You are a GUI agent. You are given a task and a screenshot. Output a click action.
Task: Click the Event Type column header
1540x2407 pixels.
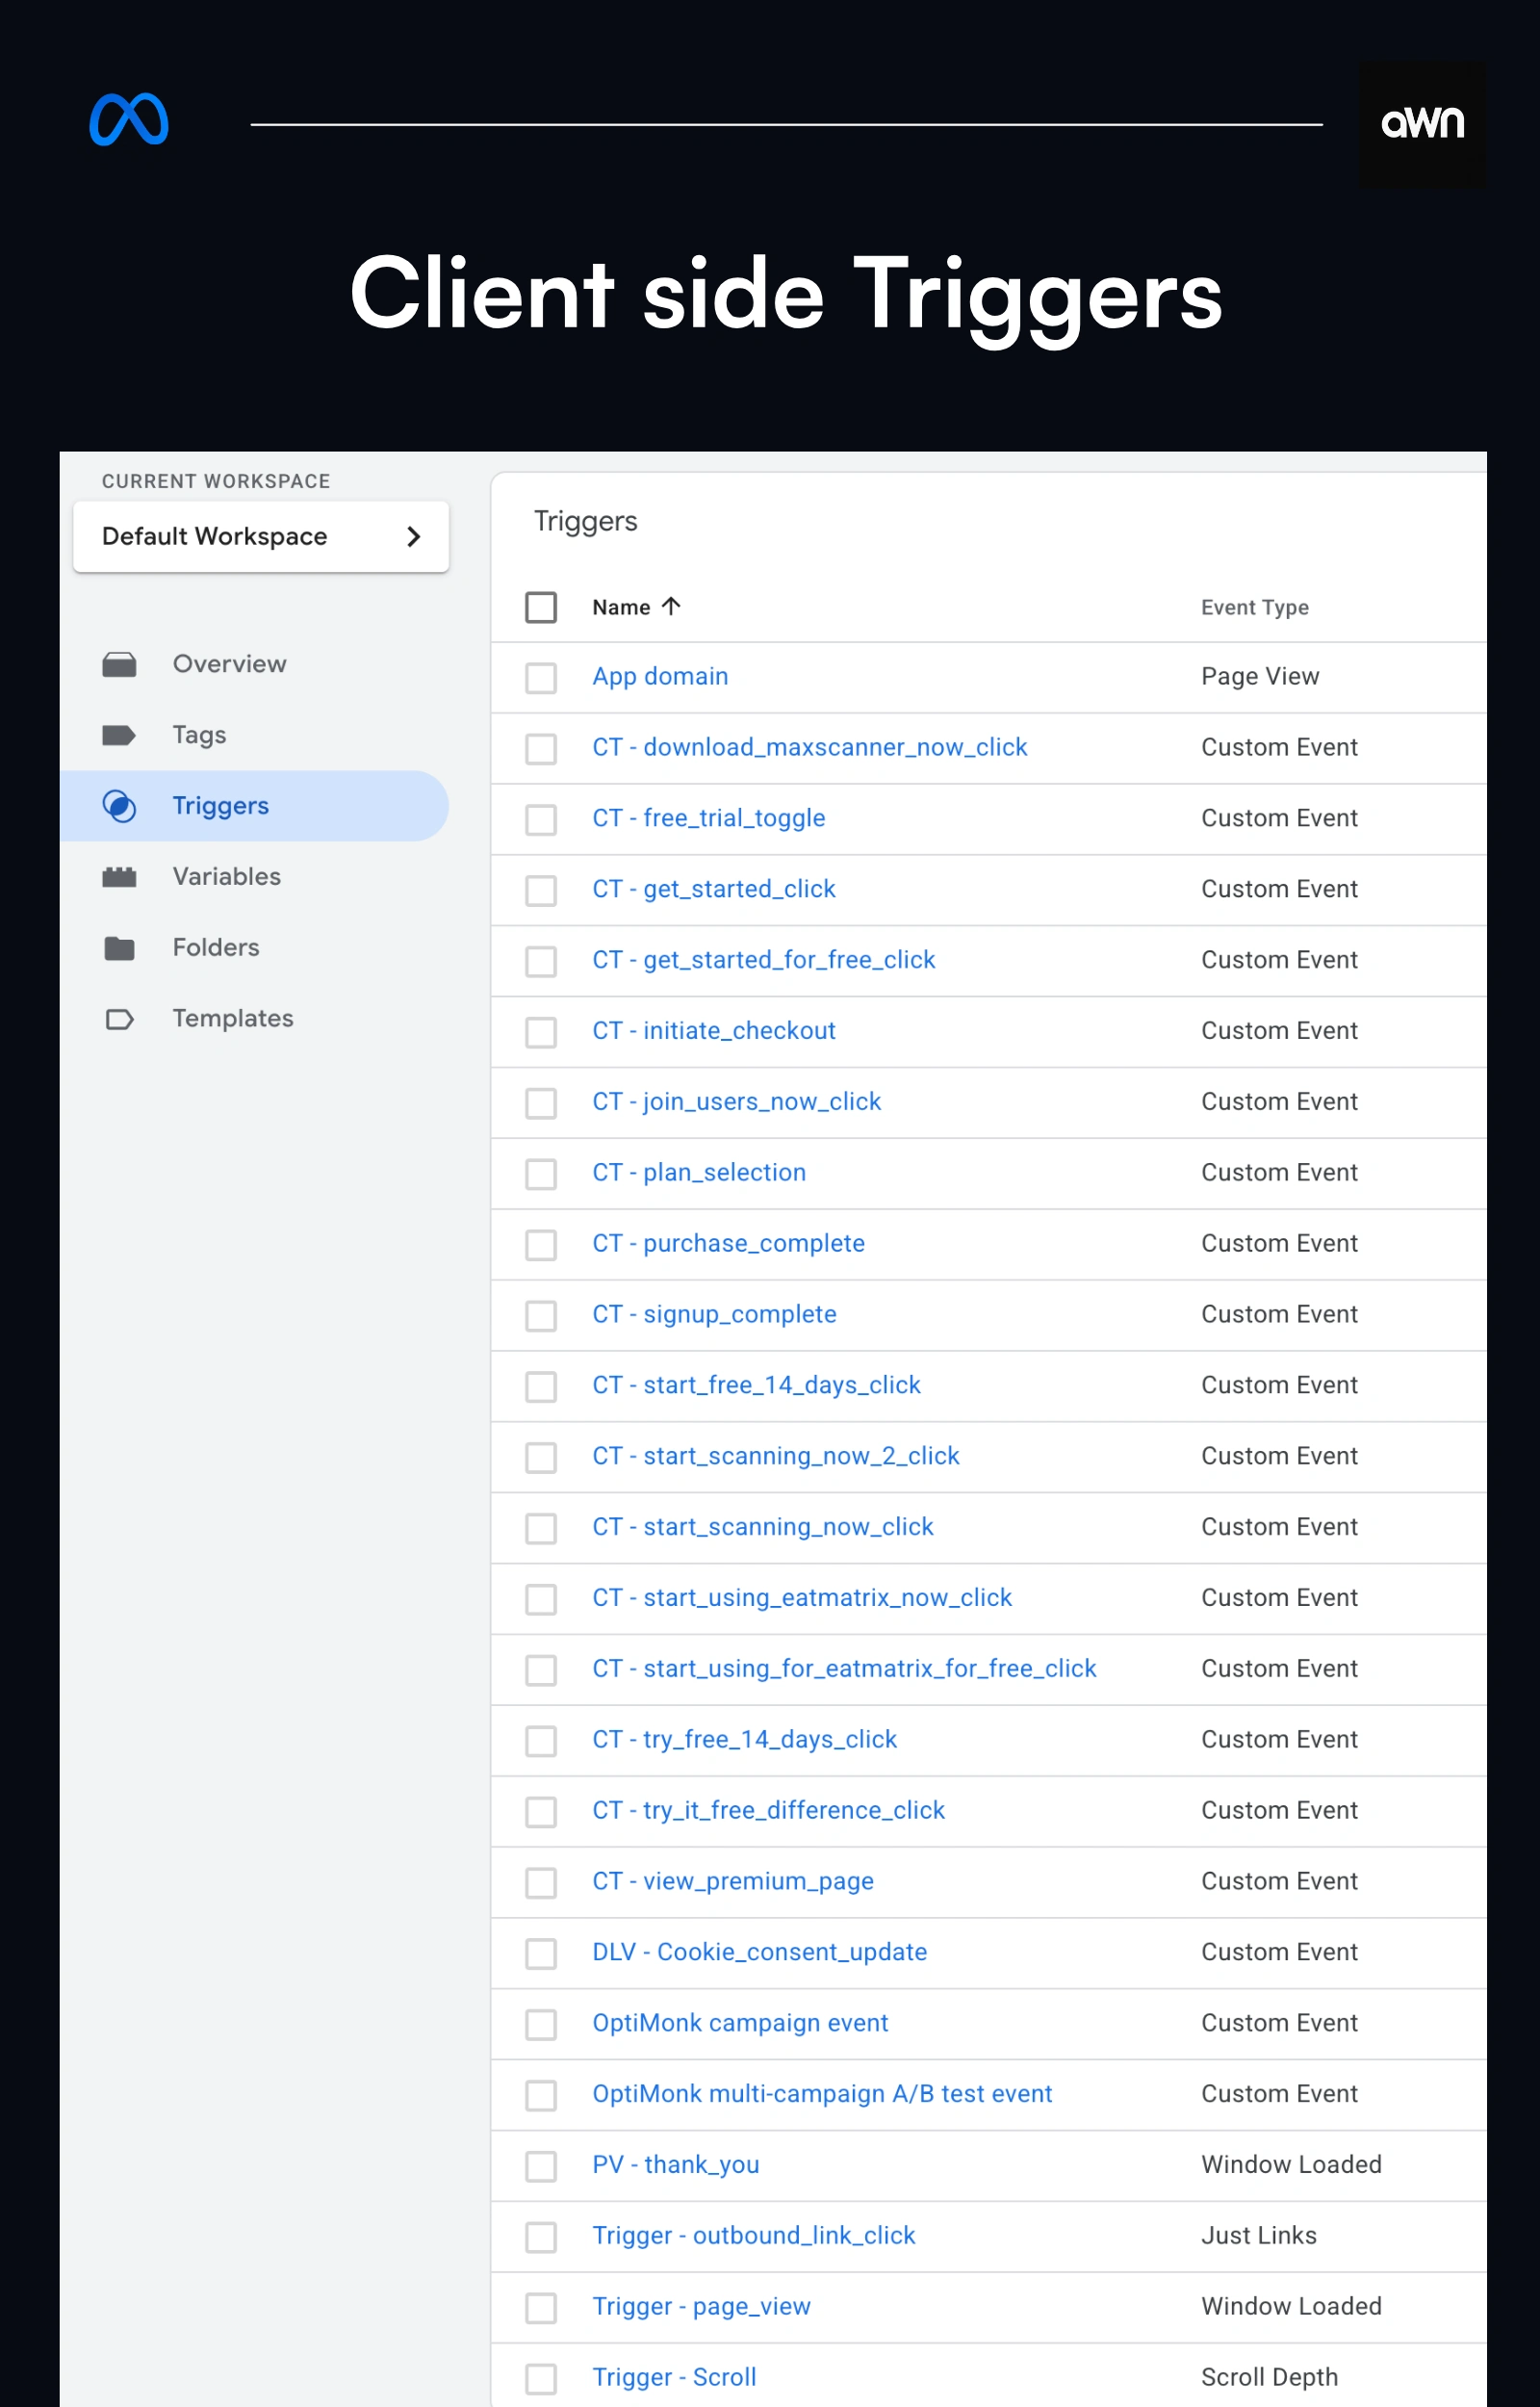pyautogui.click(x=1254, y=607)
